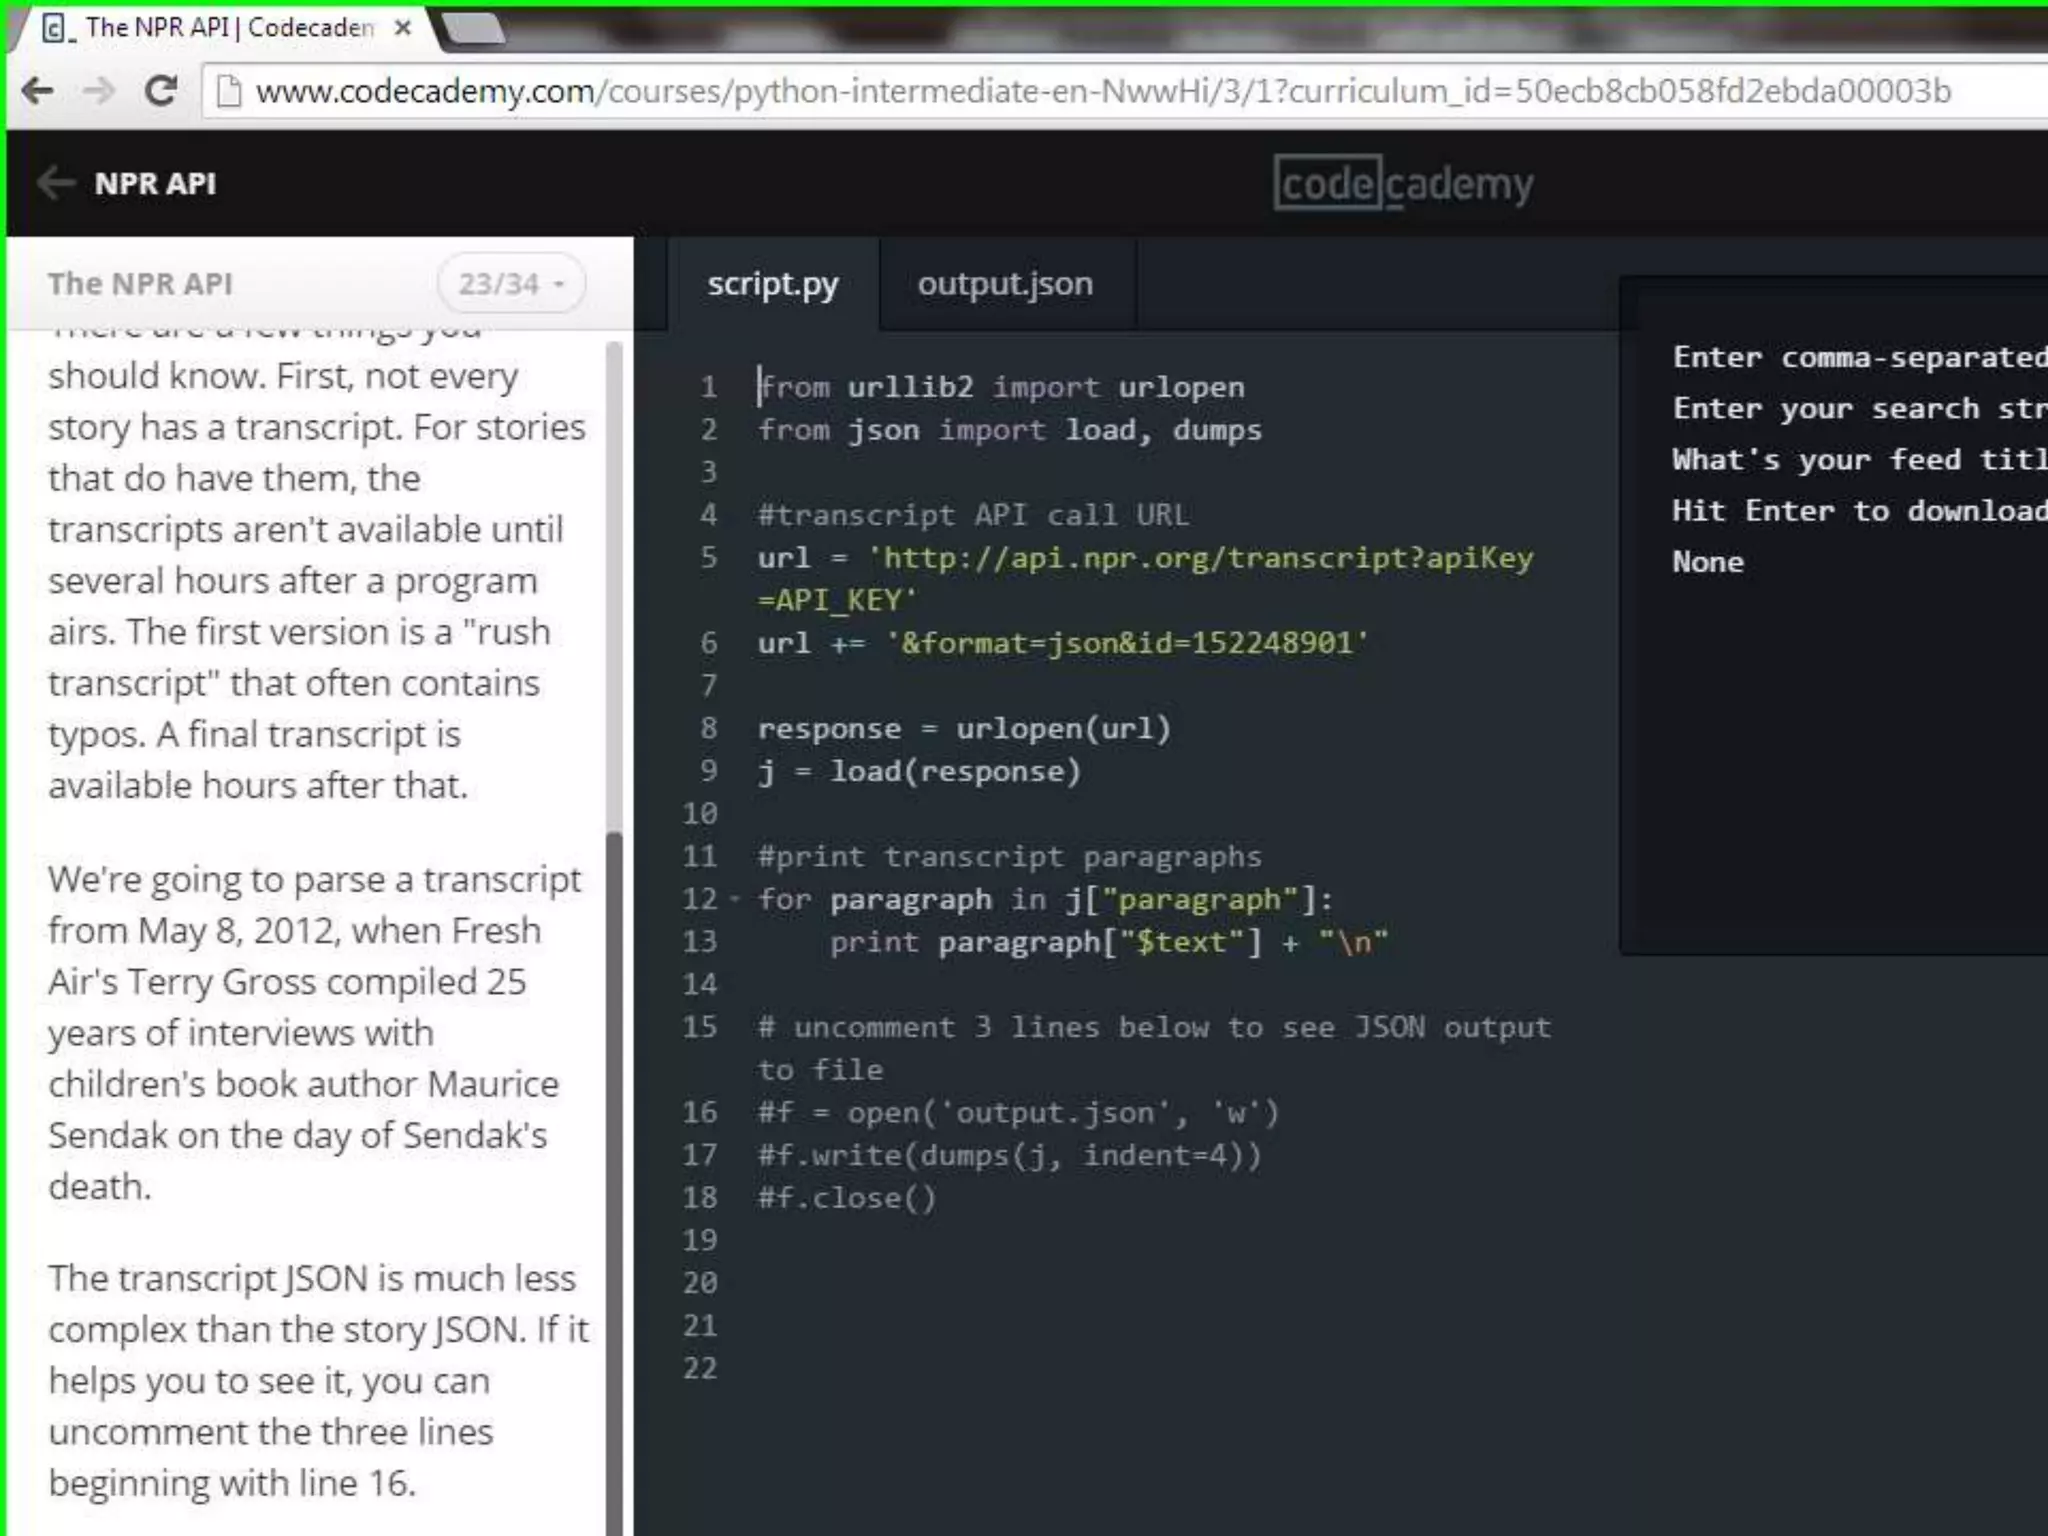Click the '#print transcript paragraphs' comment
Viewport: 2048px width, 1536px height.
pos(1010,856)
